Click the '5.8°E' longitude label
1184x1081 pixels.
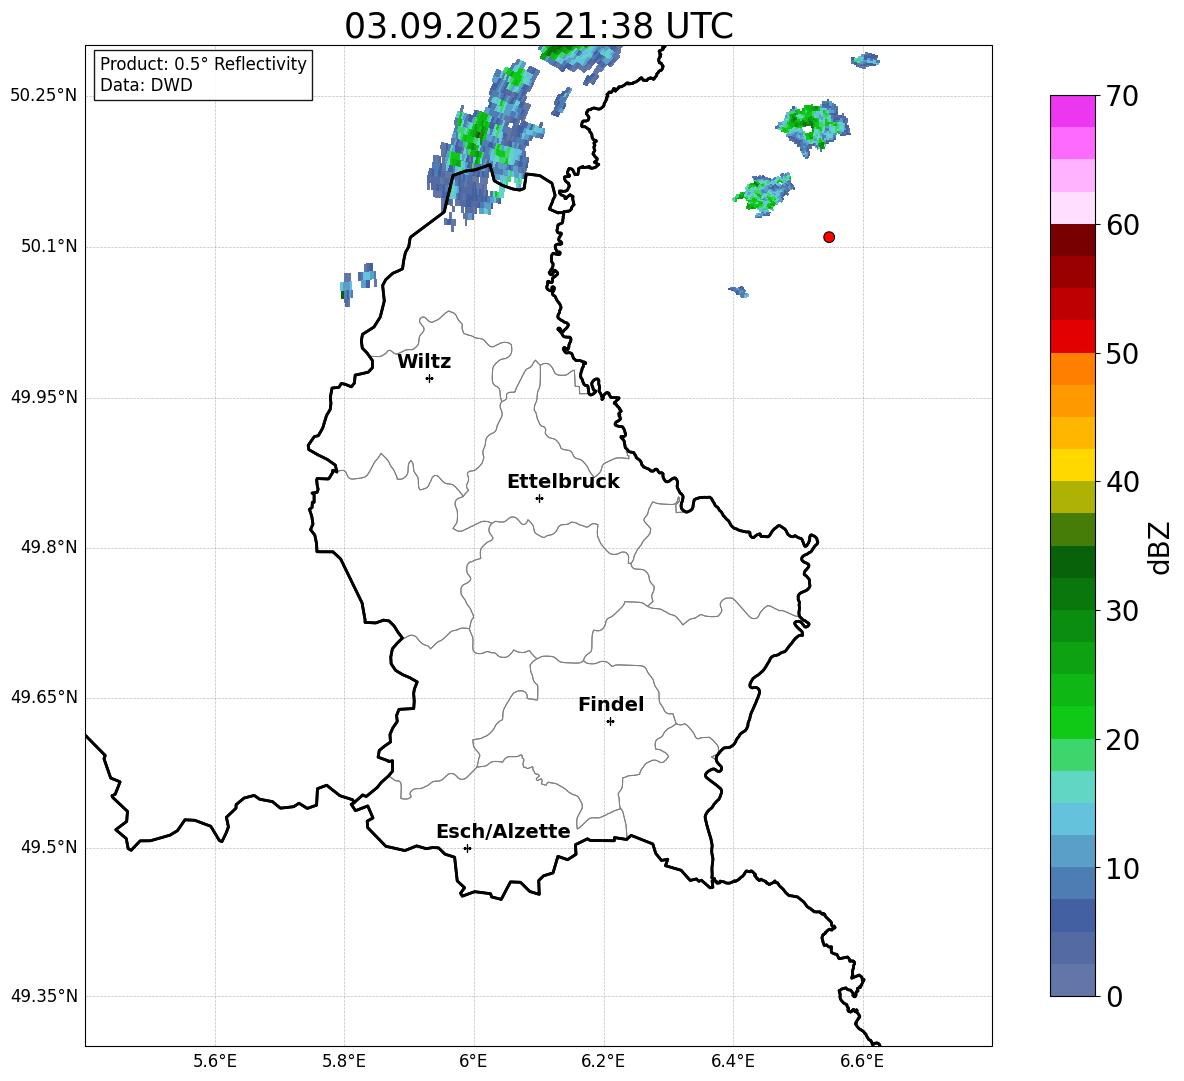coord(344,1061)
